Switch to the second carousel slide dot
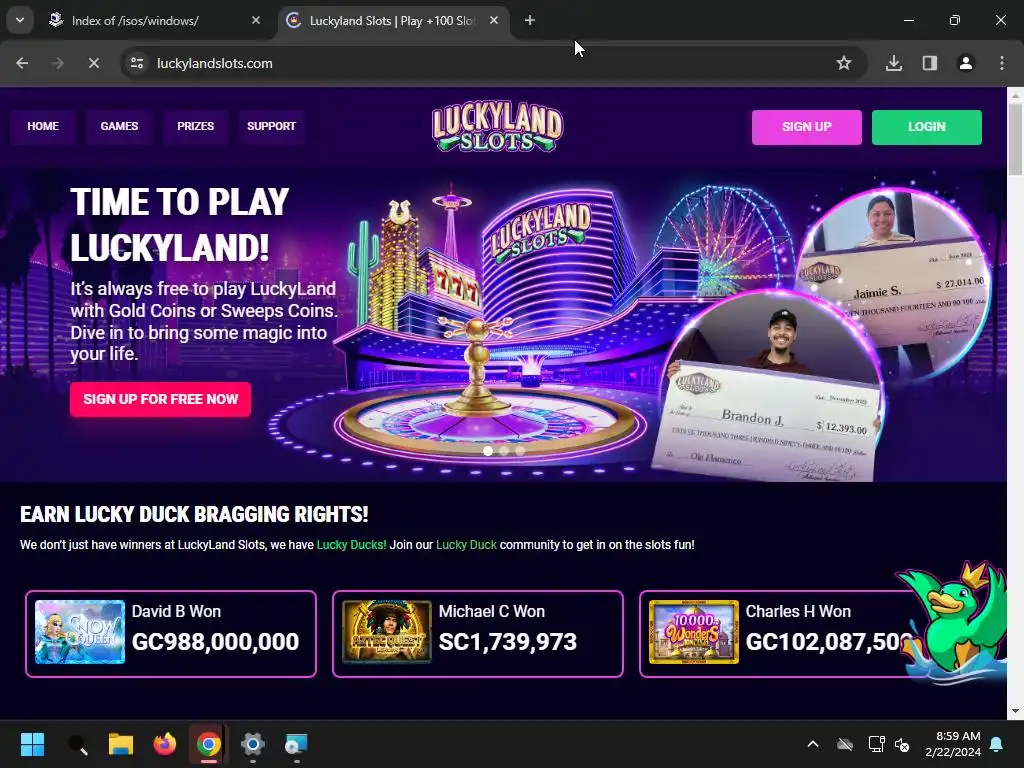1024x768 pixels. pos(504,451)
